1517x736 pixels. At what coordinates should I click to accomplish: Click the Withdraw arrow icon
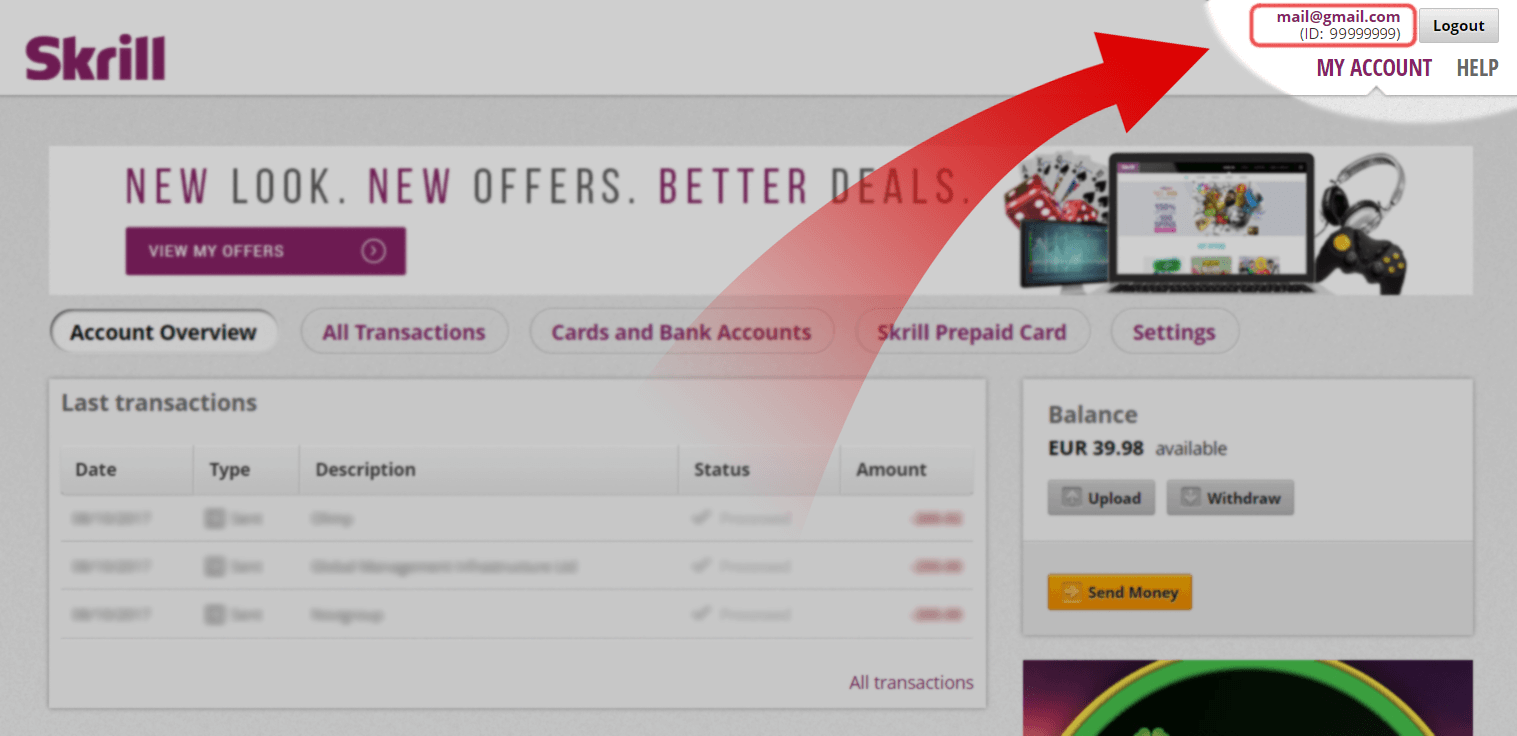point(1190,498)
